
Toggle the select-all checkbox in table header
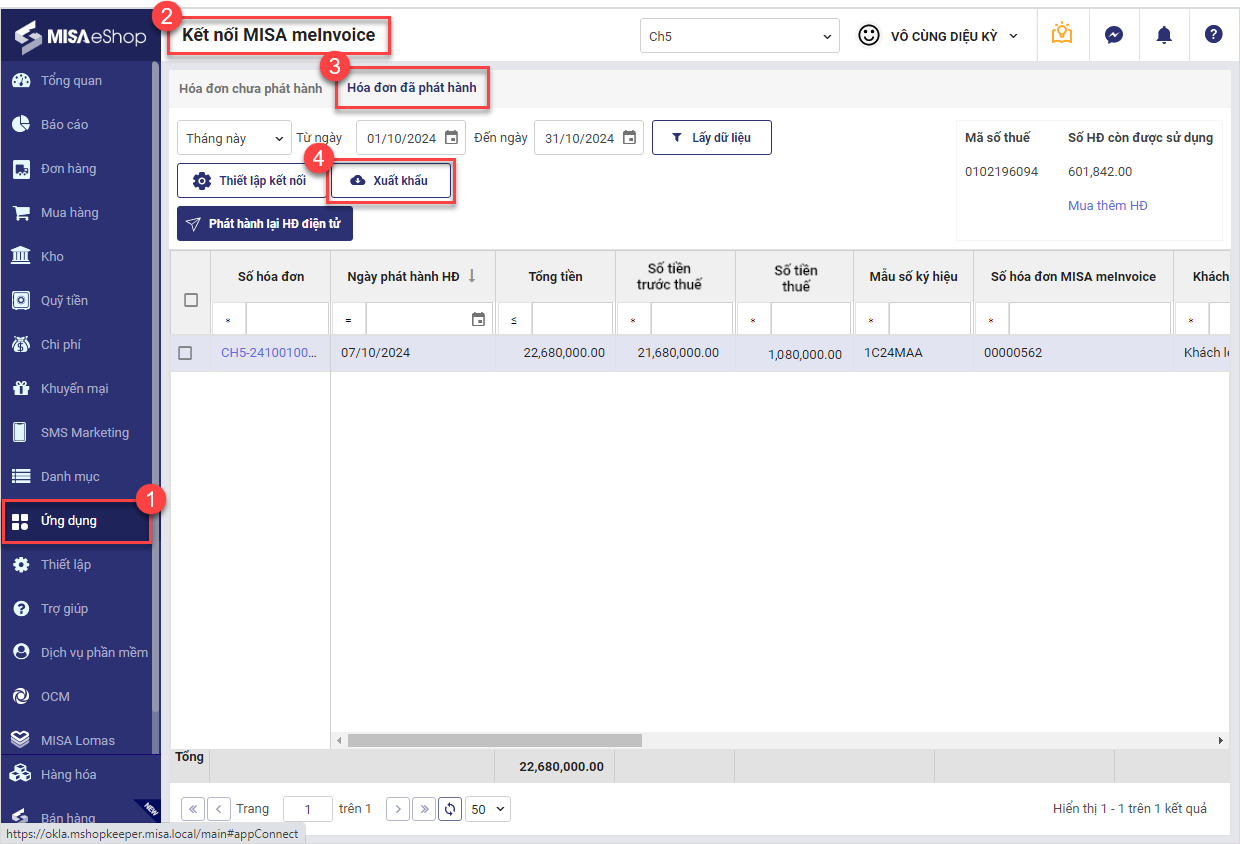pyautogui.click(x=191, y=300)
